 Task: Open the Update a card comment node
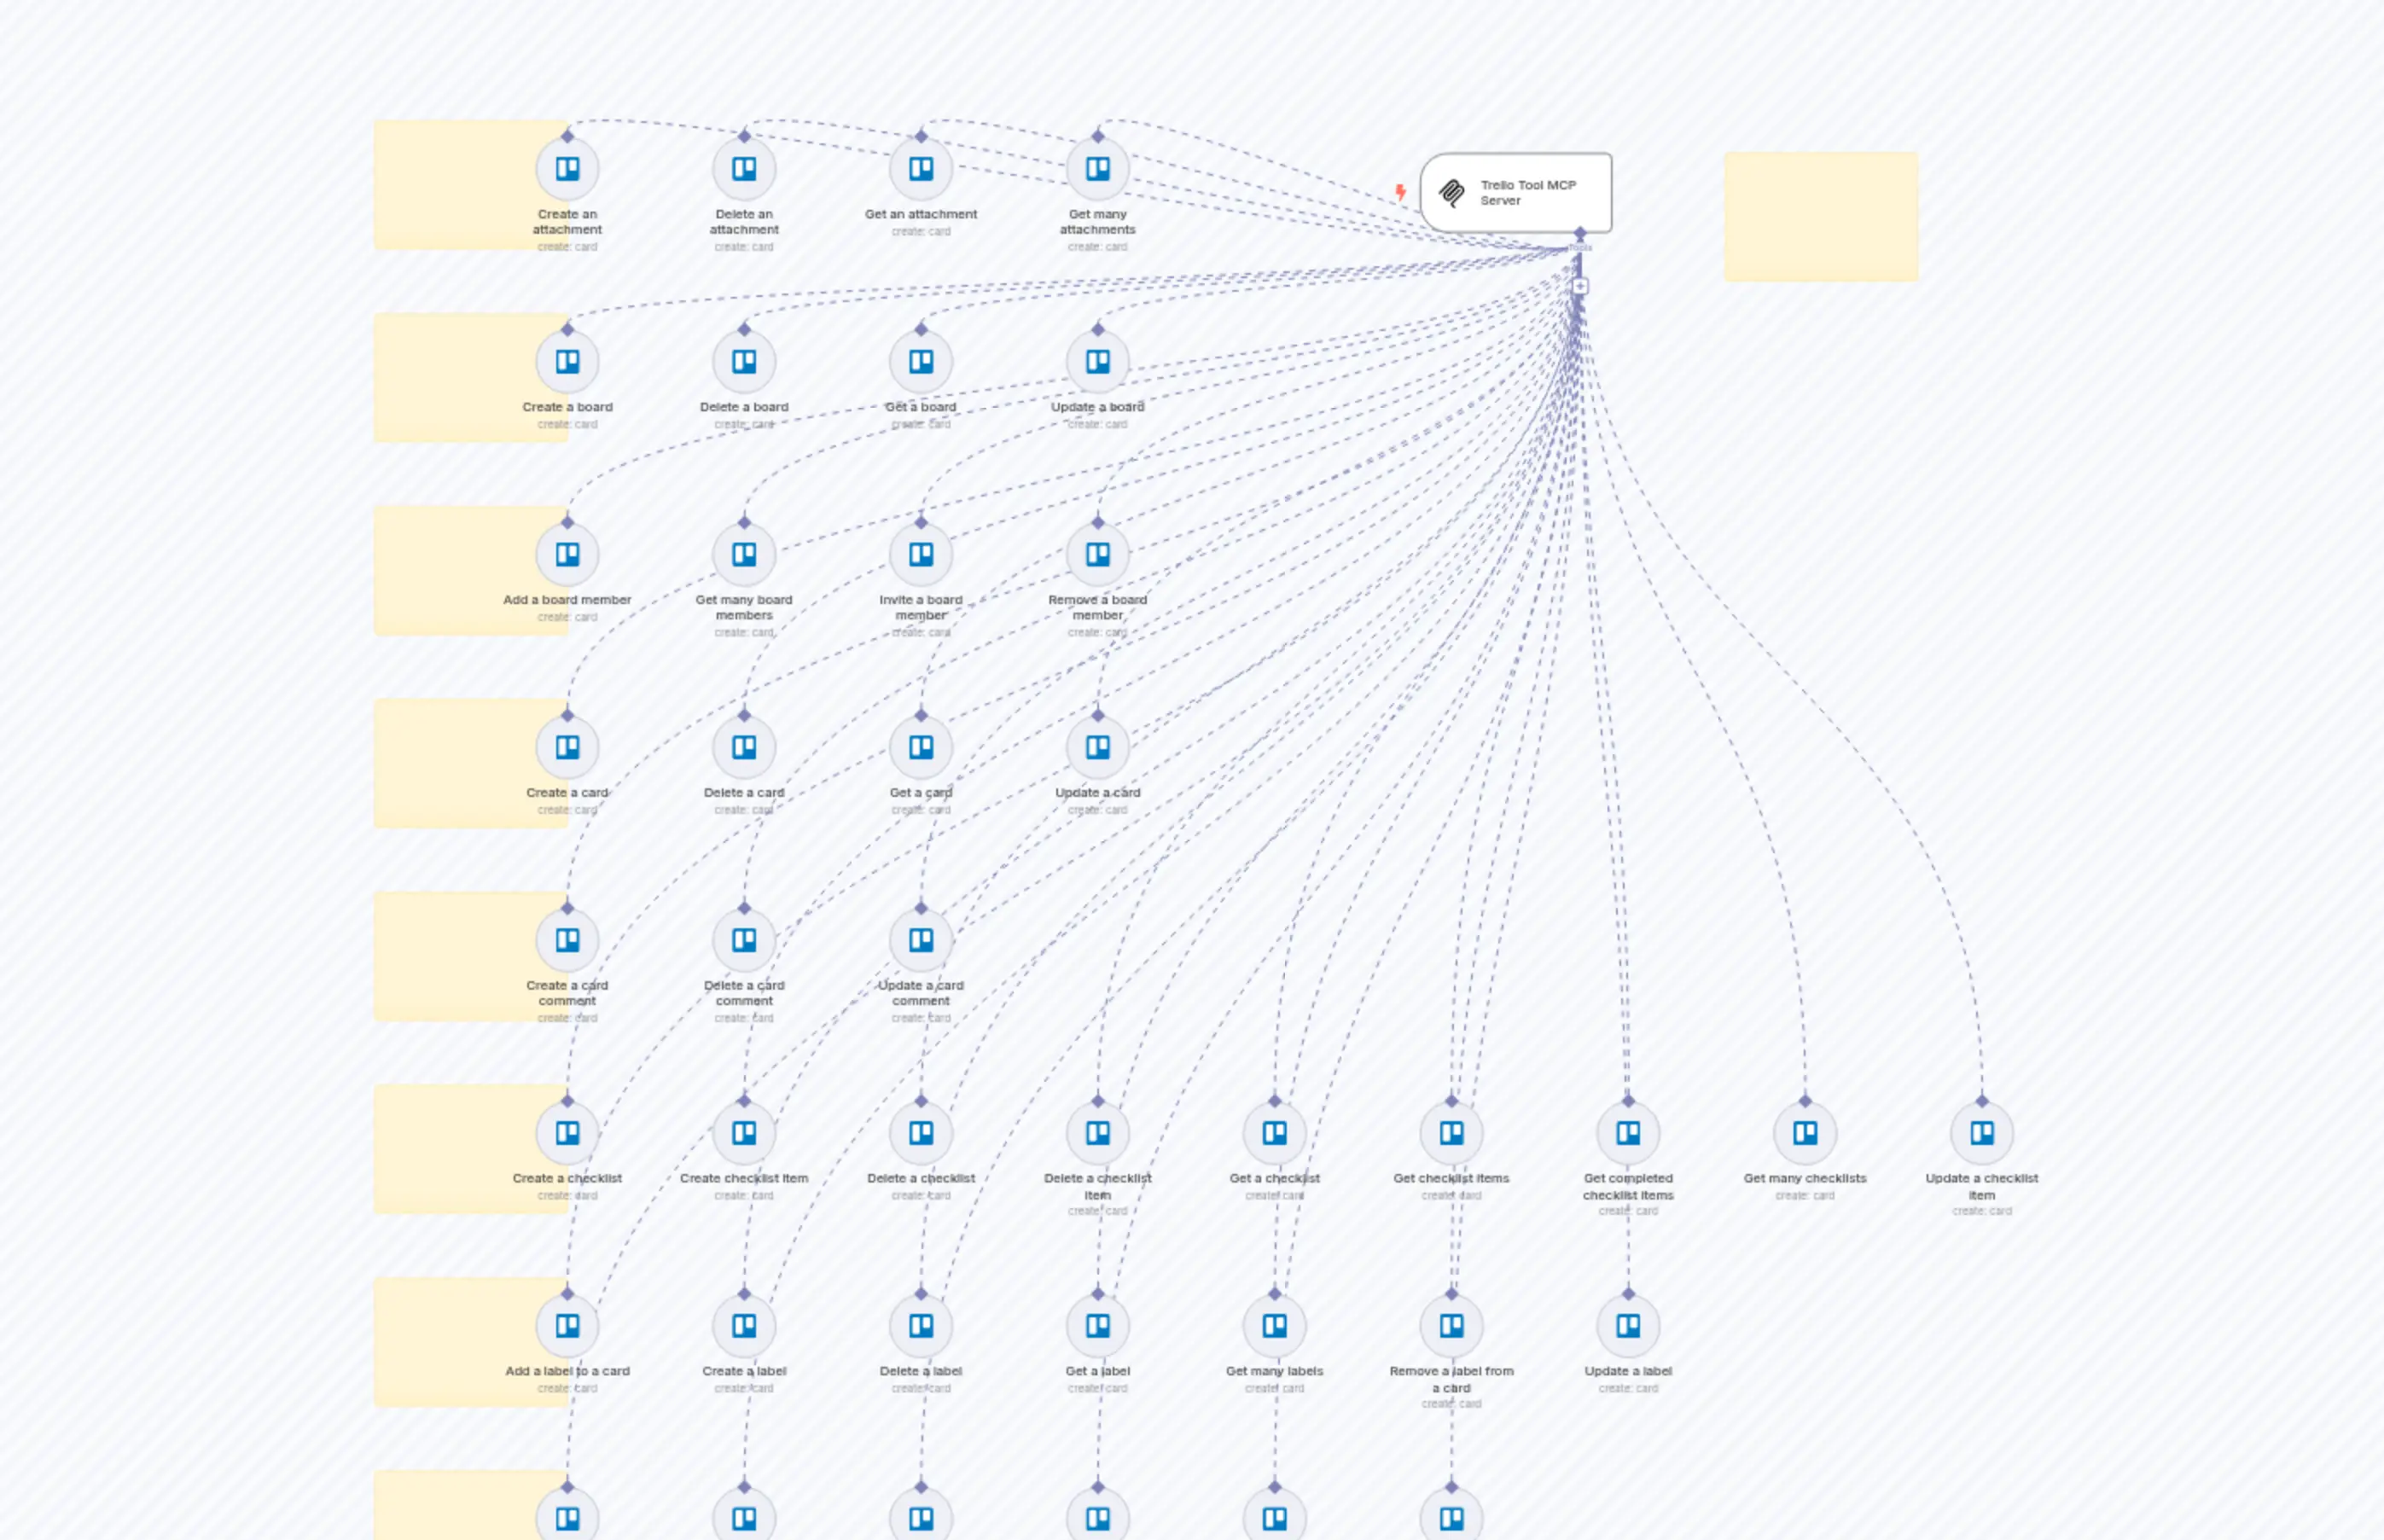(920, 939)
